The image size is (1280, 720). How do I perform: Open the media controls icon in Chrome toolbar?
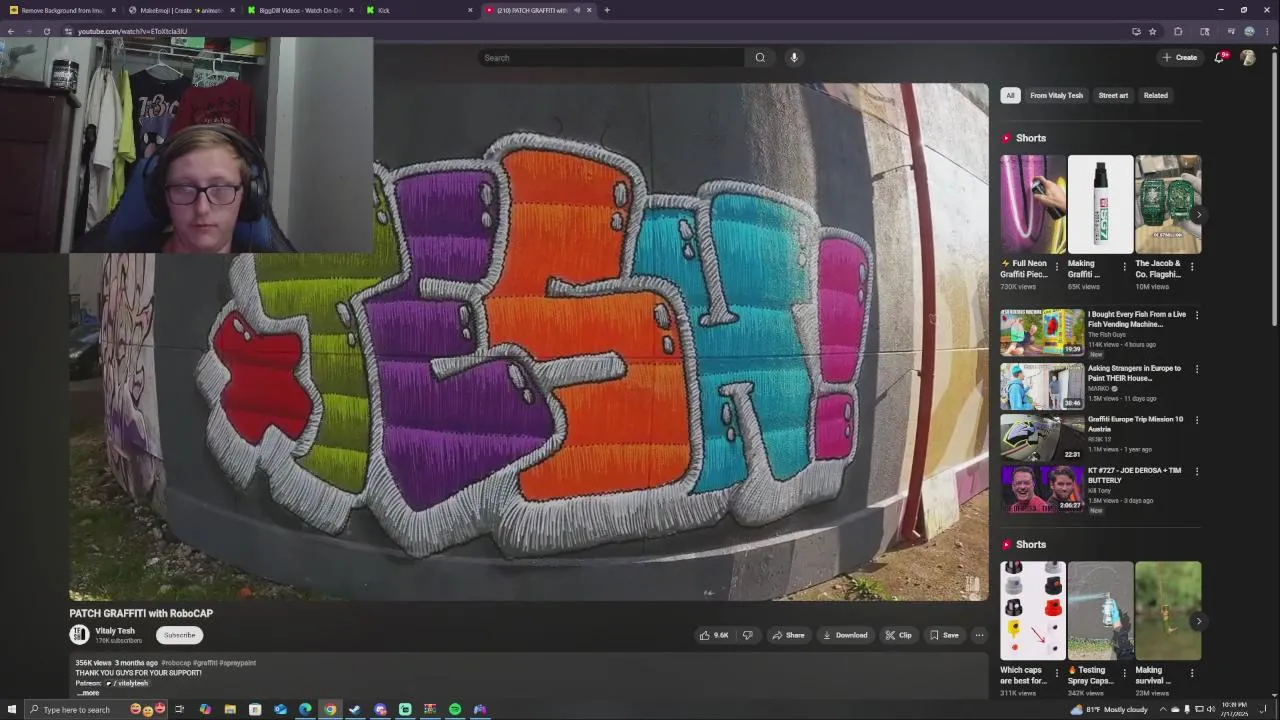(x=1231, y=31)
